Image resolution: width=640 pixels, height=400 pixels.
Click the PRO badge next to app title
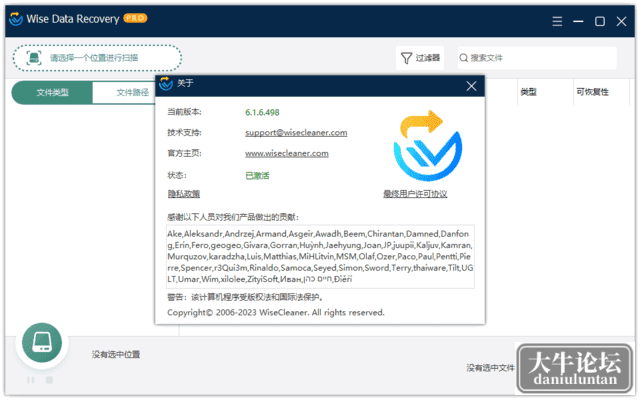(135, 18)
